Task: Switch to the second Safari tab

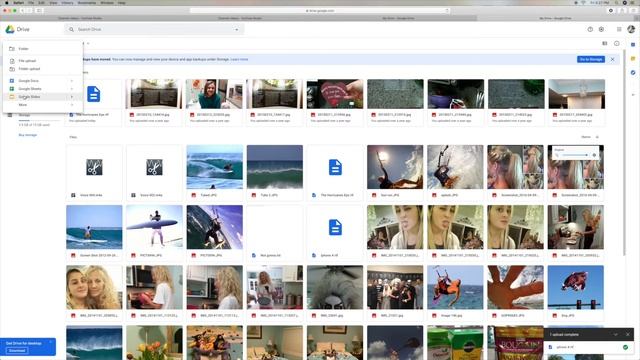Action: [x=239, y=18]
